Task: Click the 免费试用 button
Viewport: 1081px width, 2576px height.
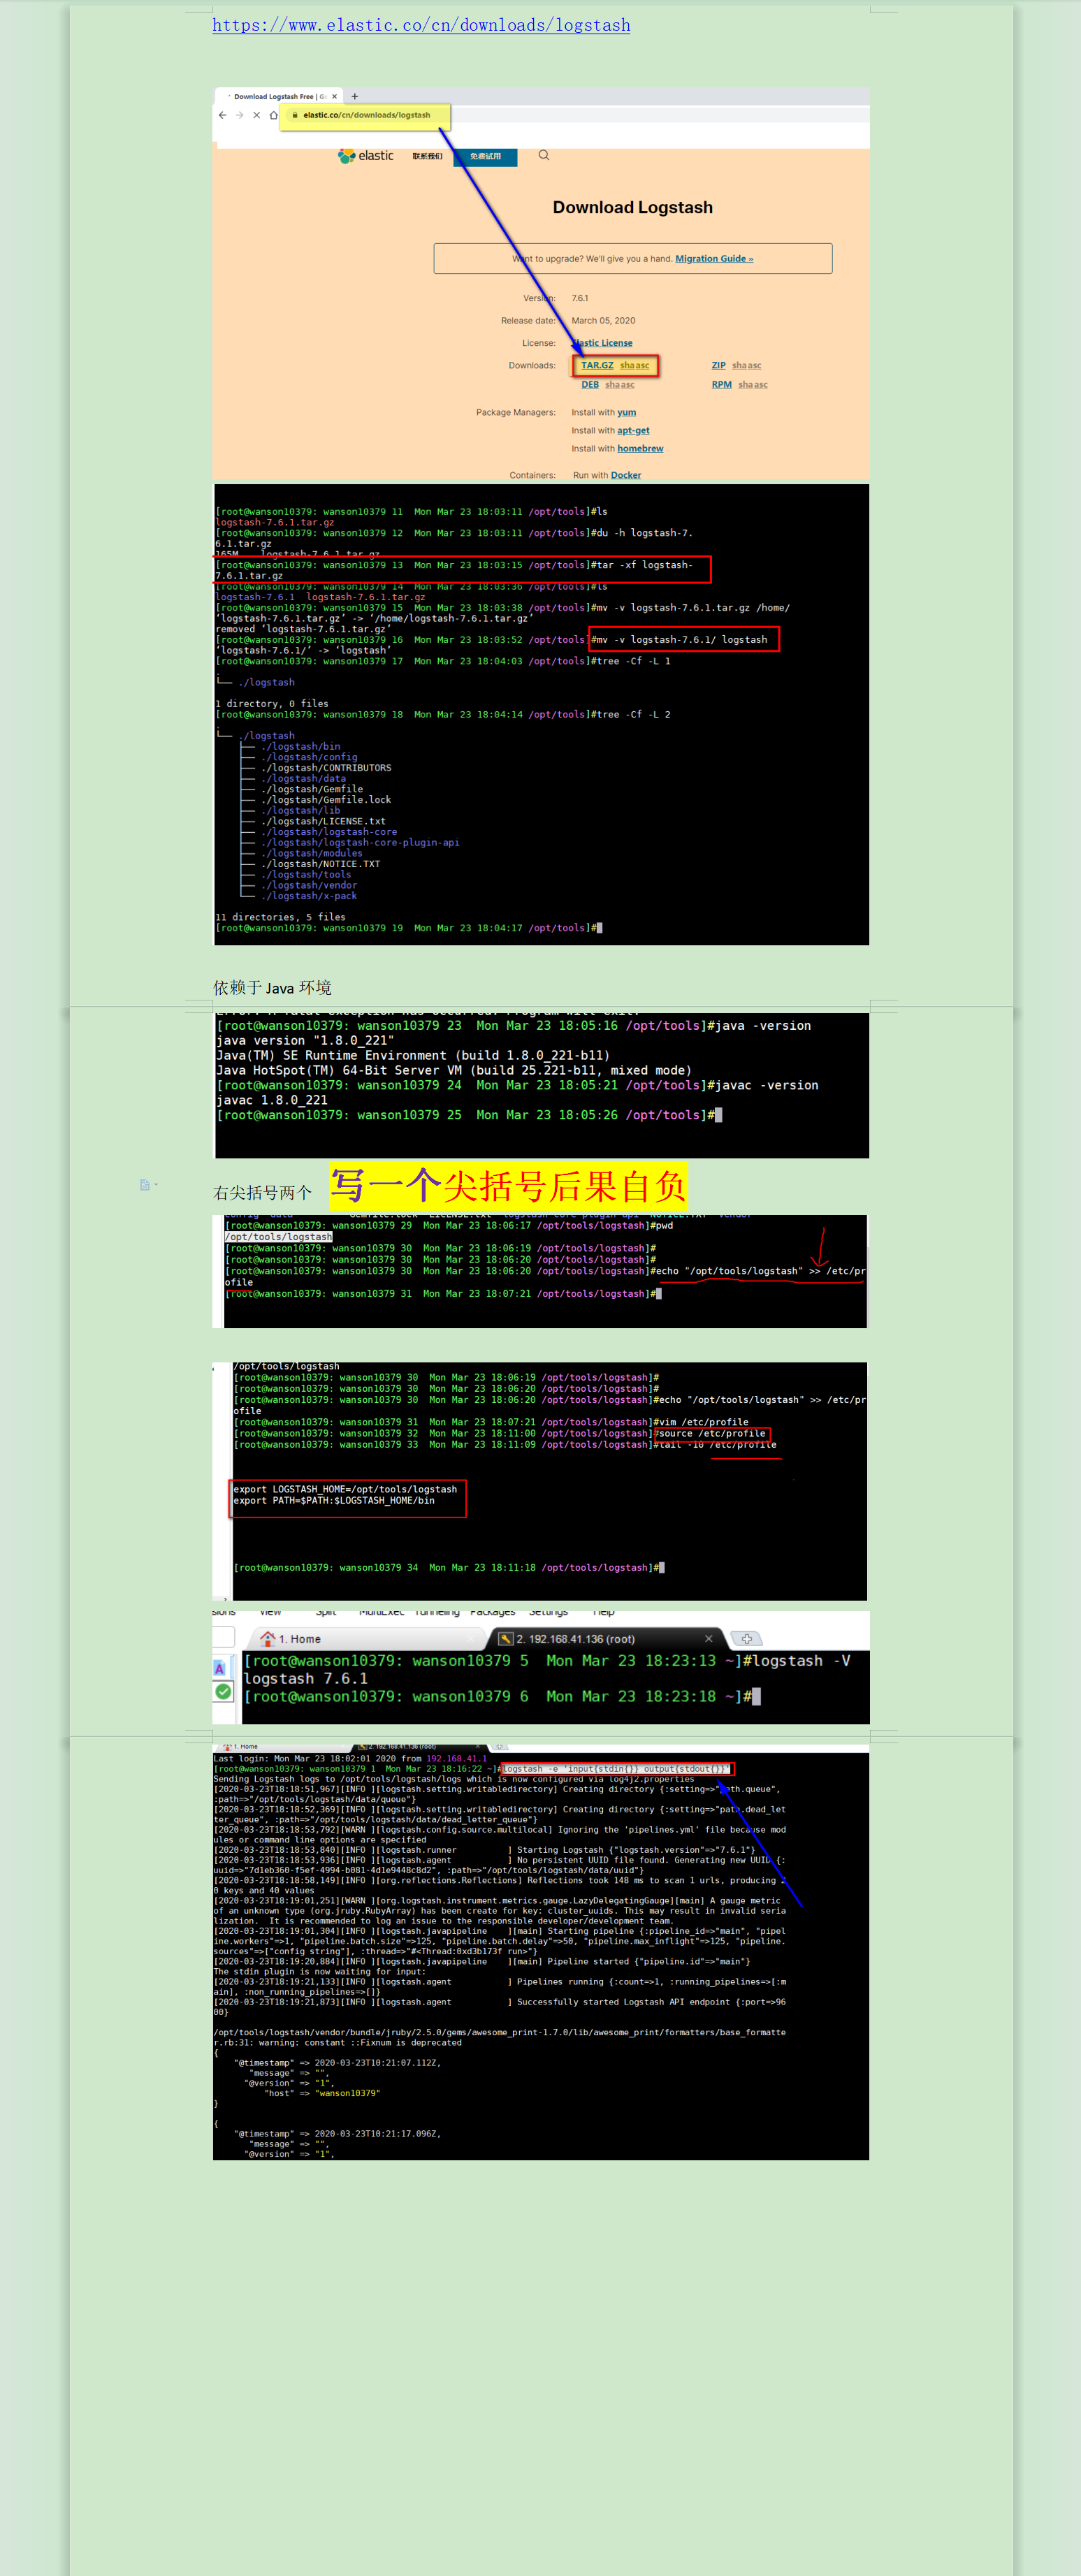Action: coord(485,157)
